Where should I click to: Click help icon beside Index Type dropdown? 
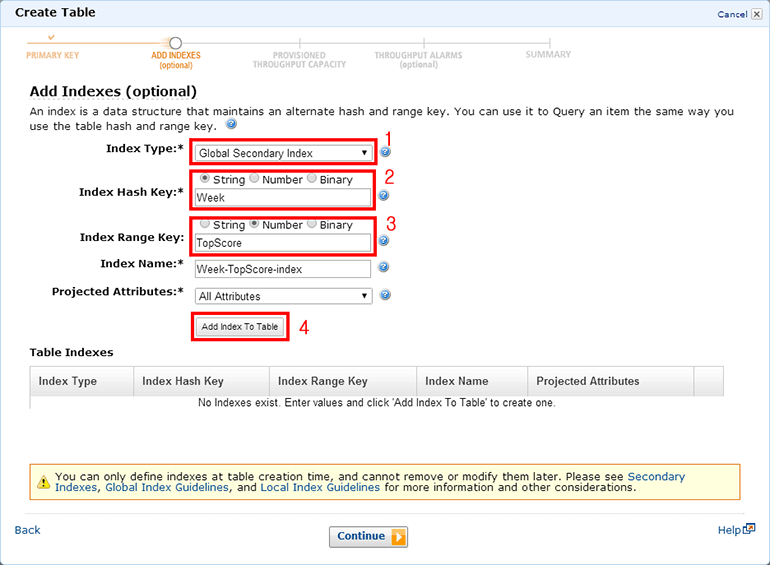(x=385, y=153)
